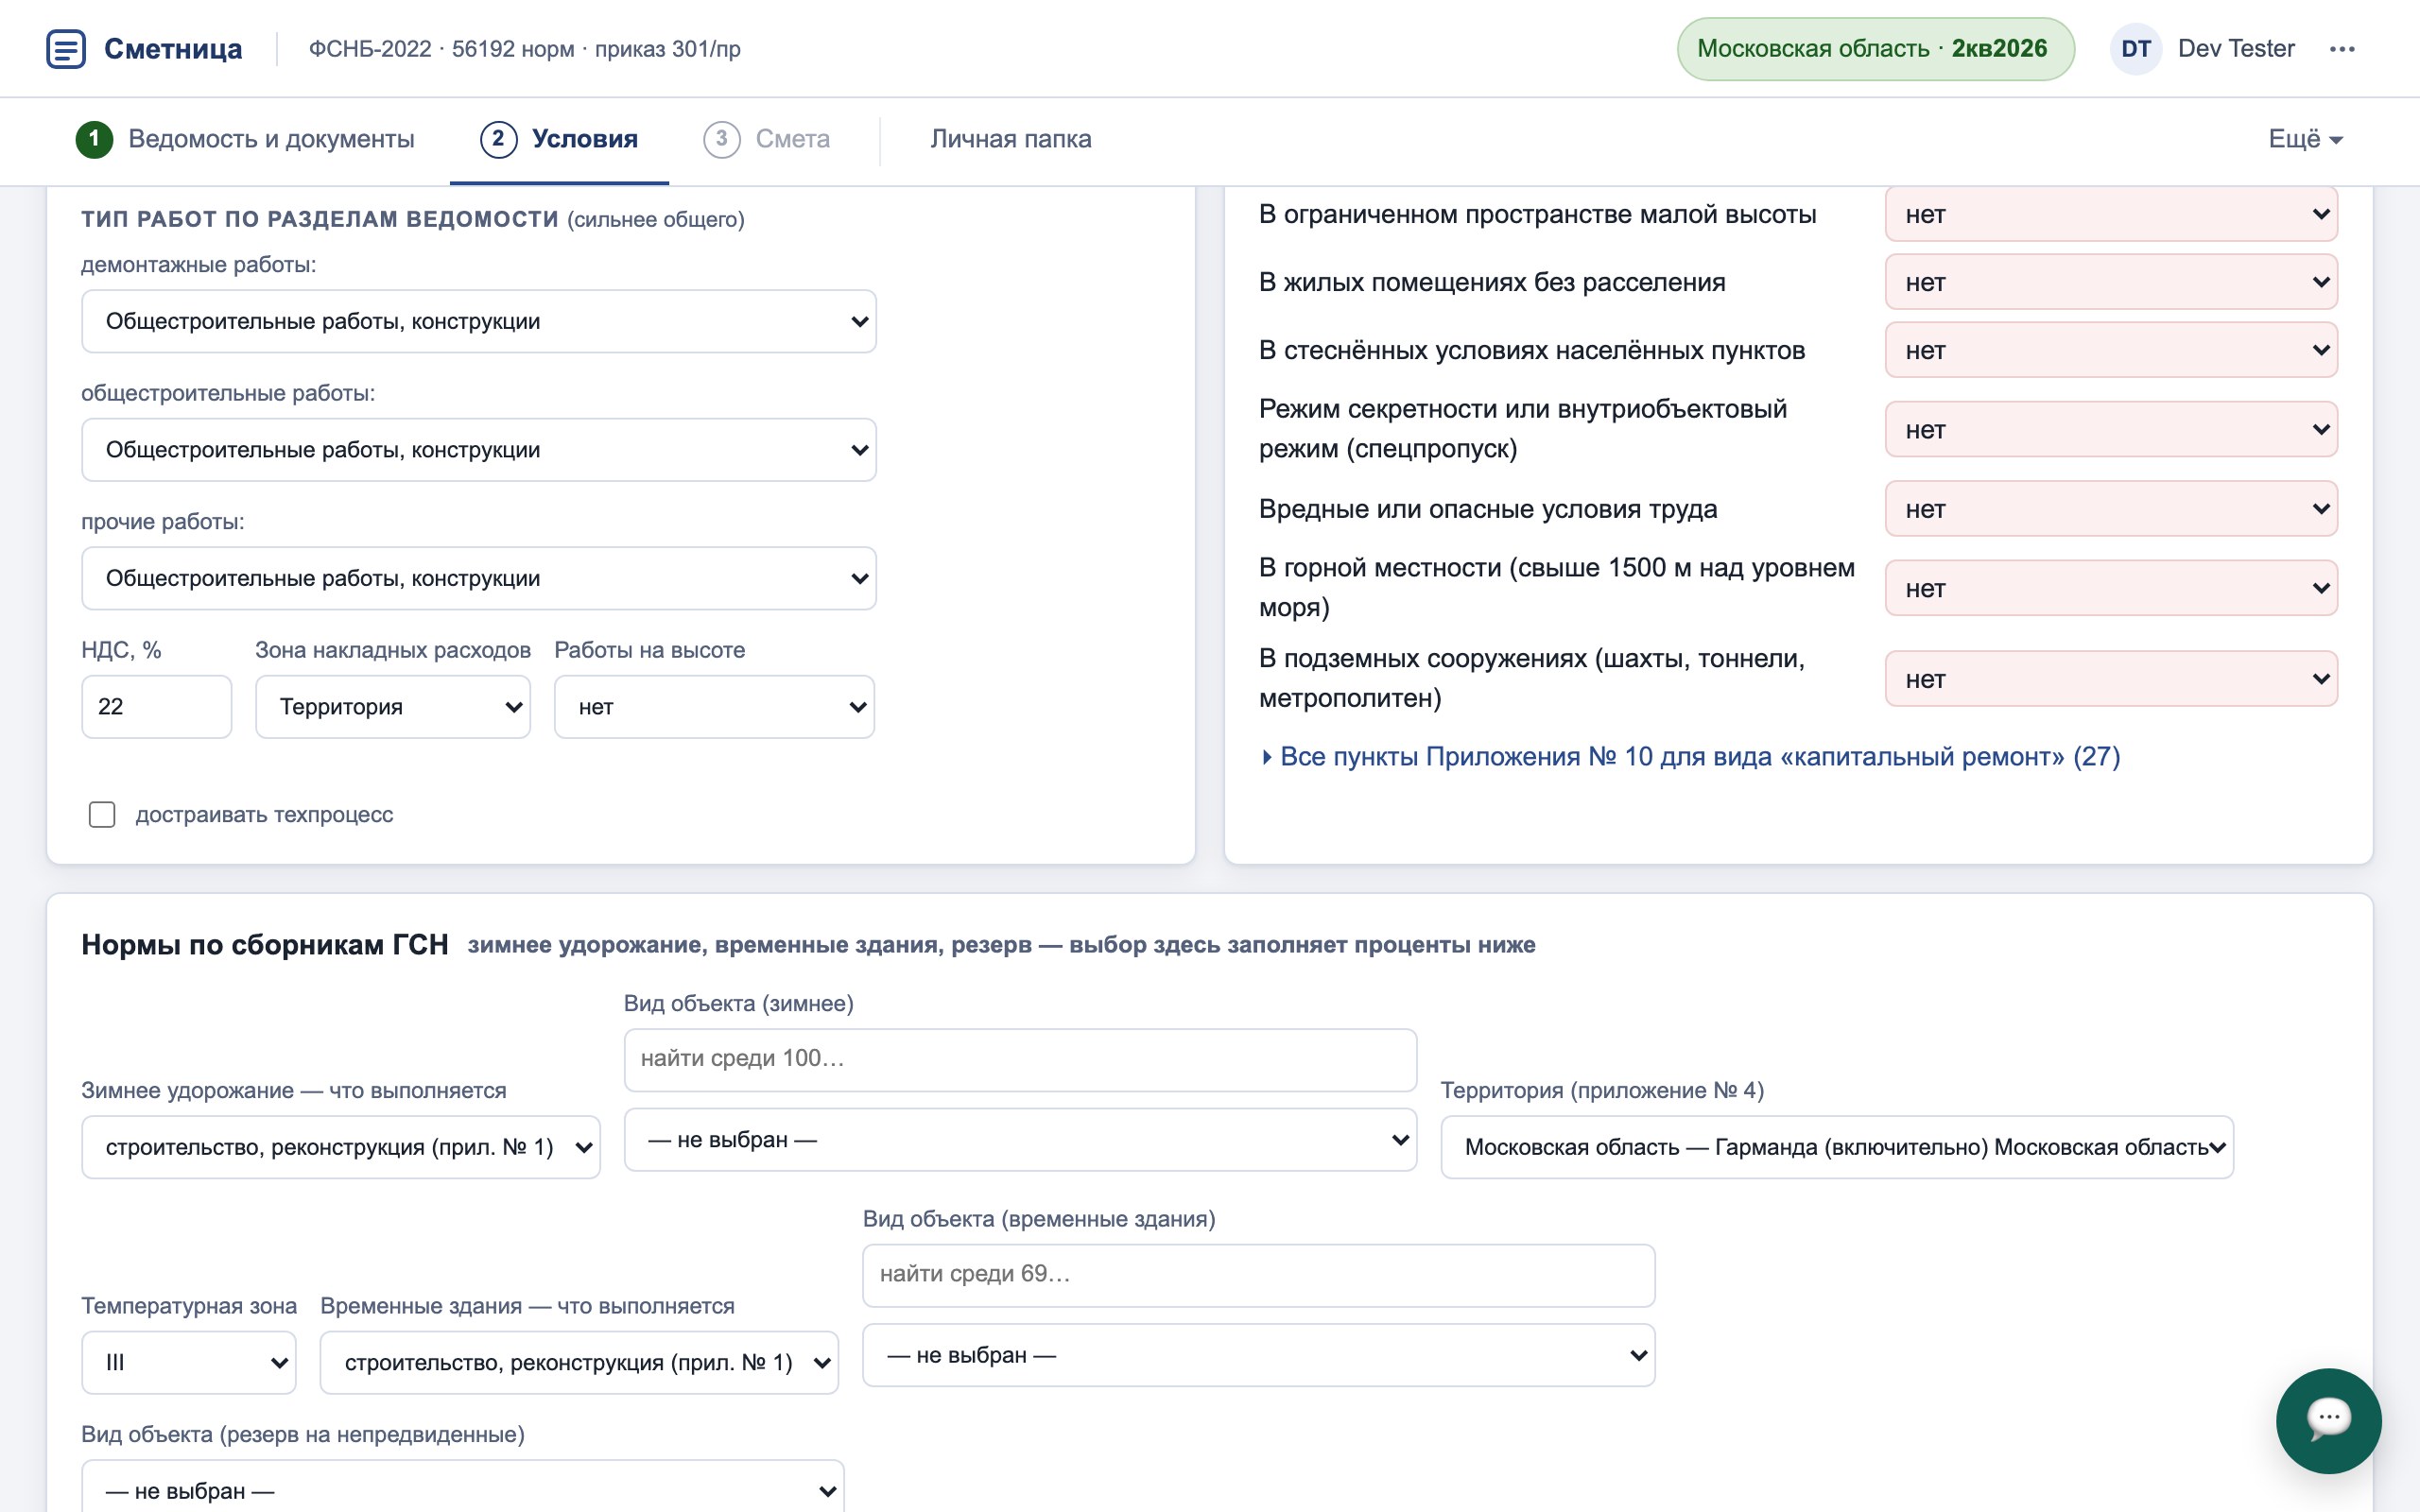Click the step 3 circle icon
Viewport: 2420px width, 1512px height.
coord(721,139)
